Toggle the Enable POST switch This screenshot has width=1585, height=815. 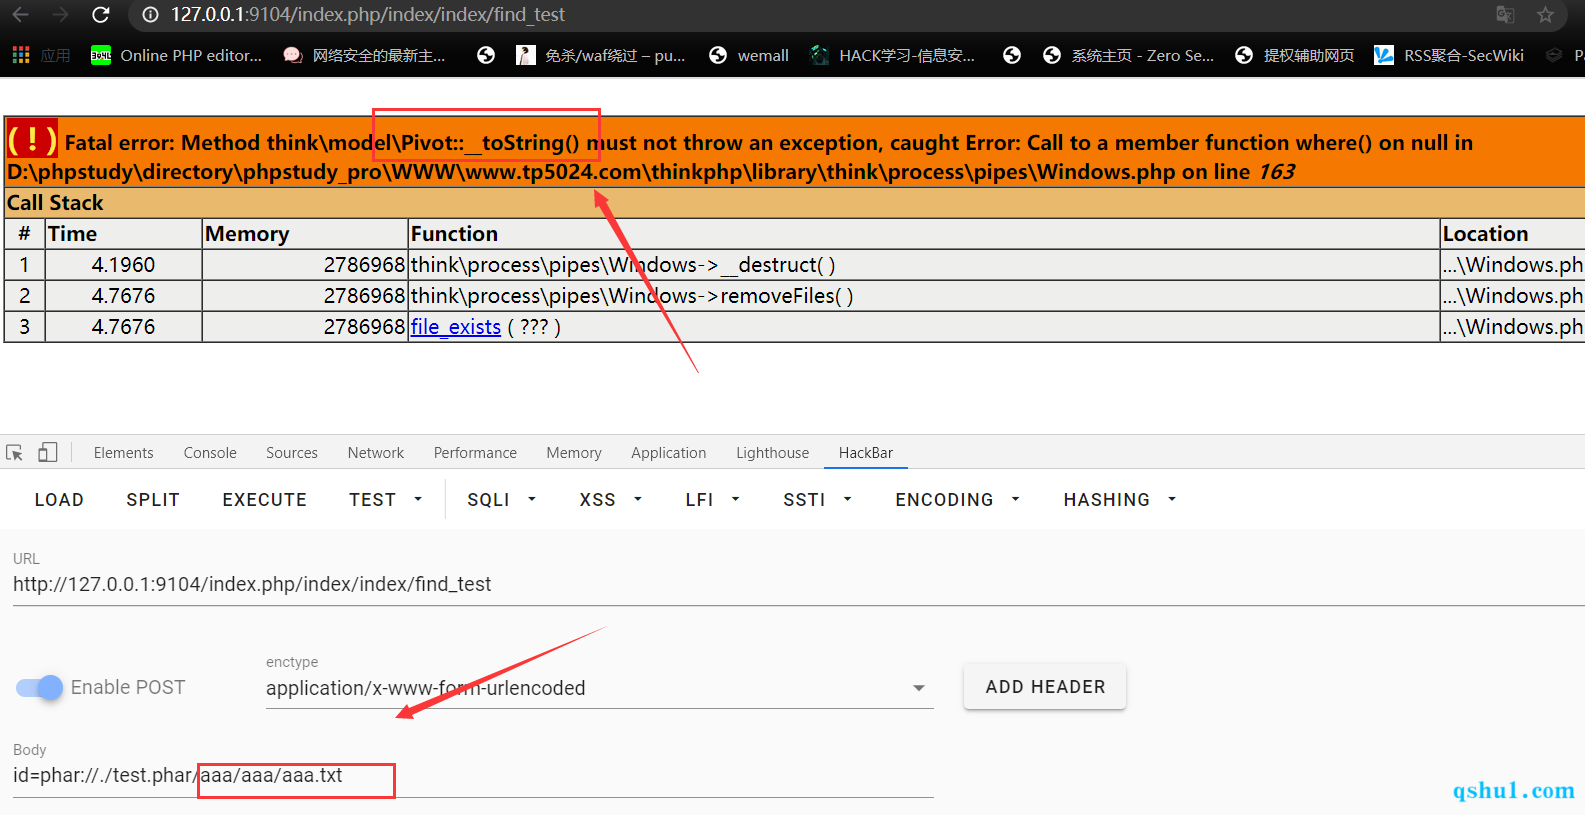[x=40, y=688]
